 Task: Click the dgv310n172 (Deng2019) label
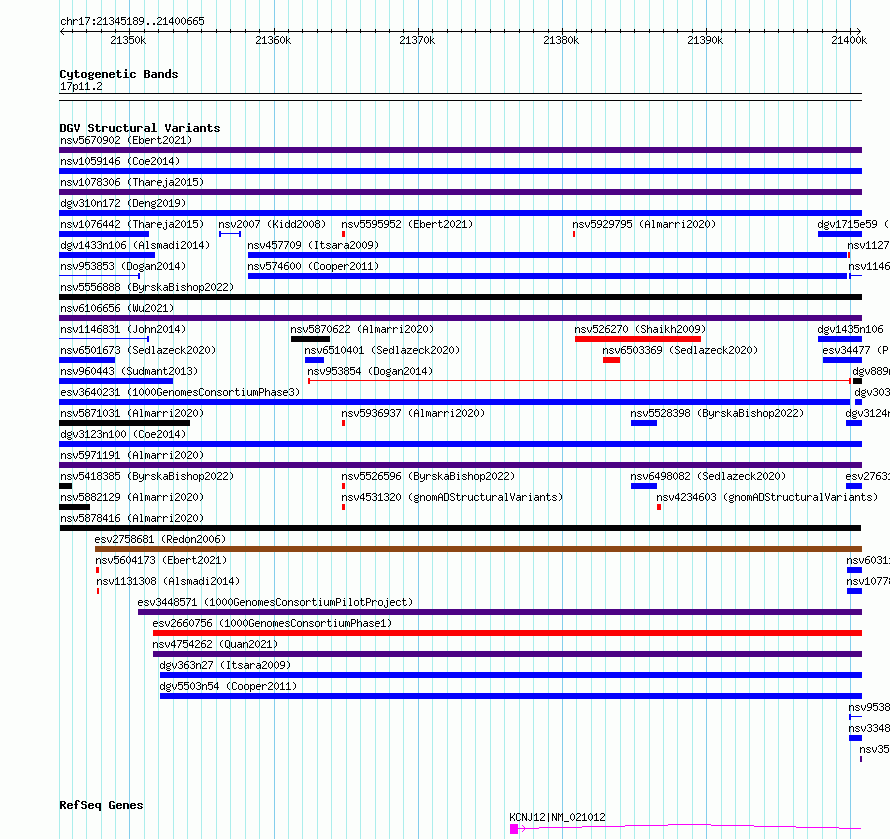[123, 203]
